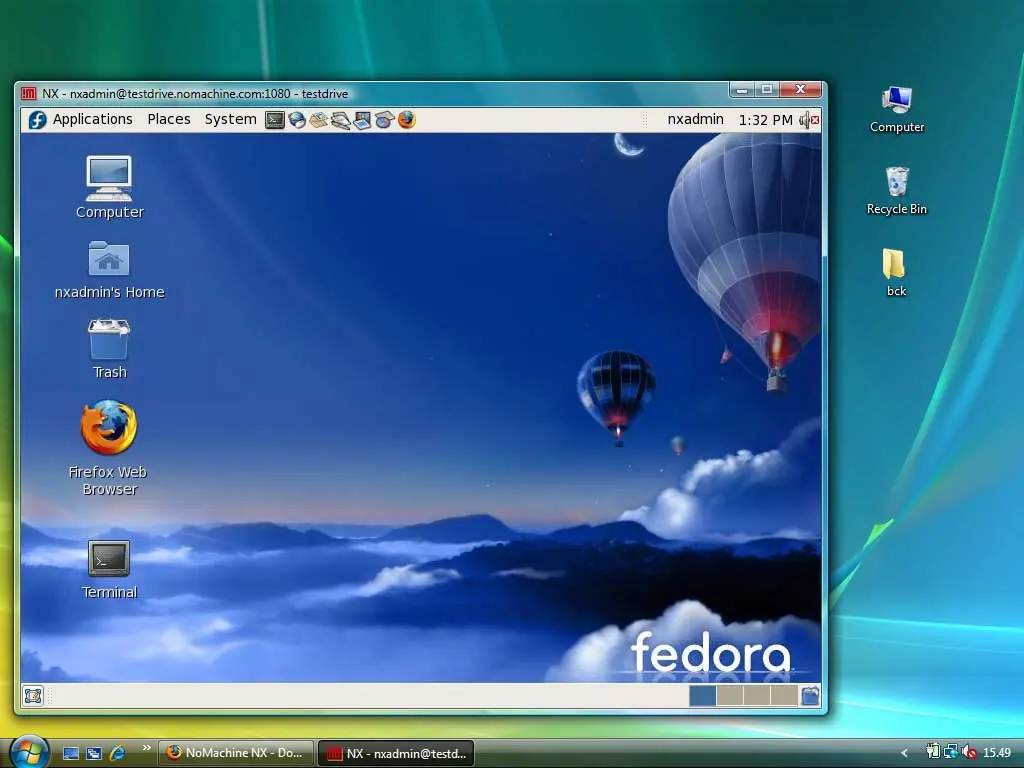Open the word processor launcher in the panel

coord(340,120)
